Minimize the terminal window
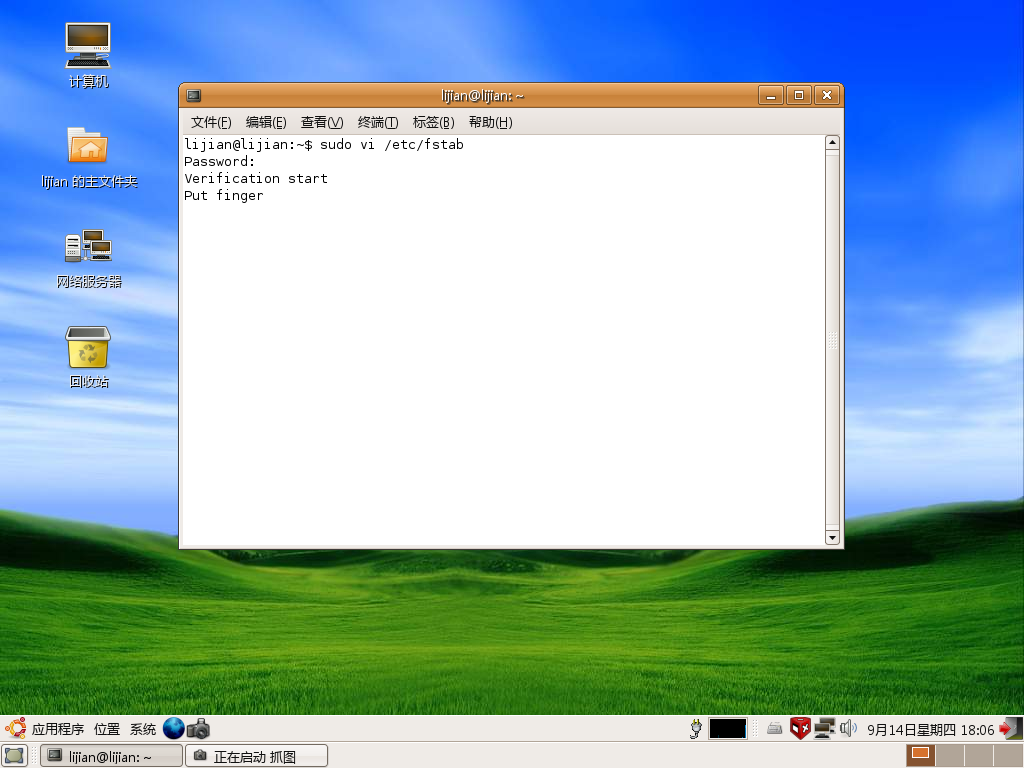The image size is (1024, 768). (771, 95)
